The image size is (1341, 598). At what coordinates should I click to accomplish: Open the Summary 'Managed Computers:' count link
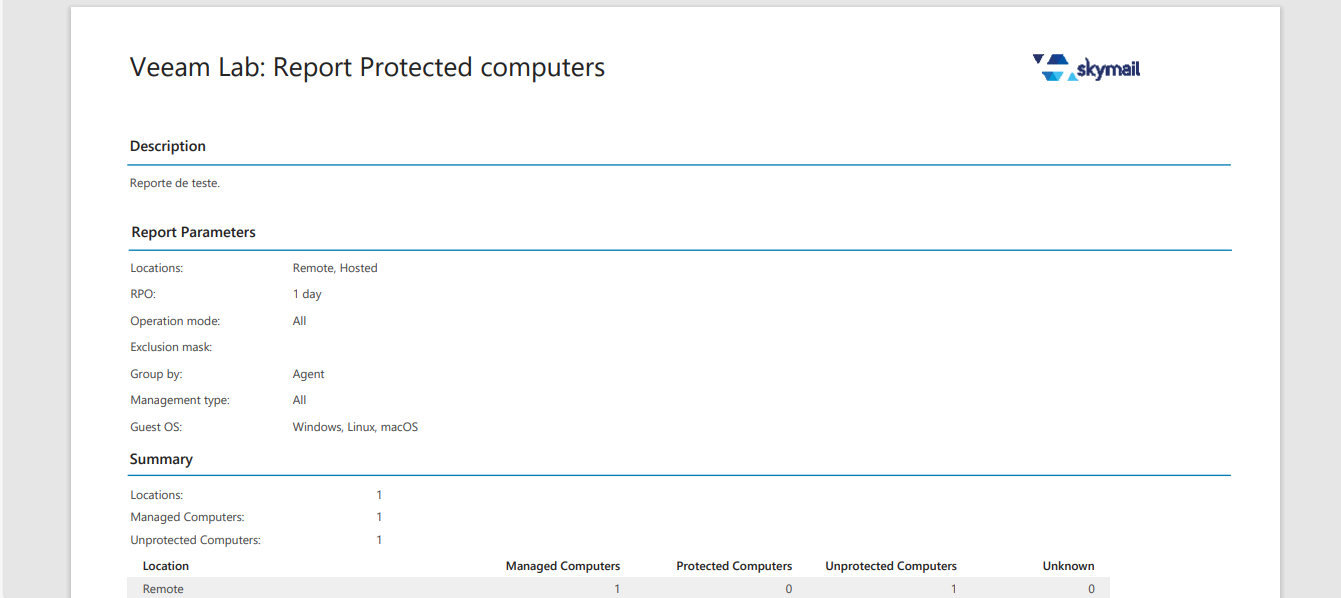379,517
